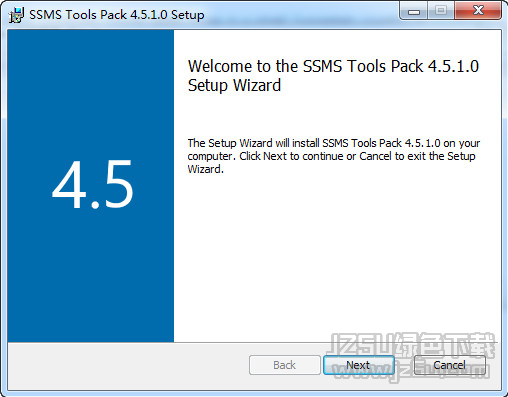Click the 4.5.1.0 version in the welcome heading

[454, 66]
